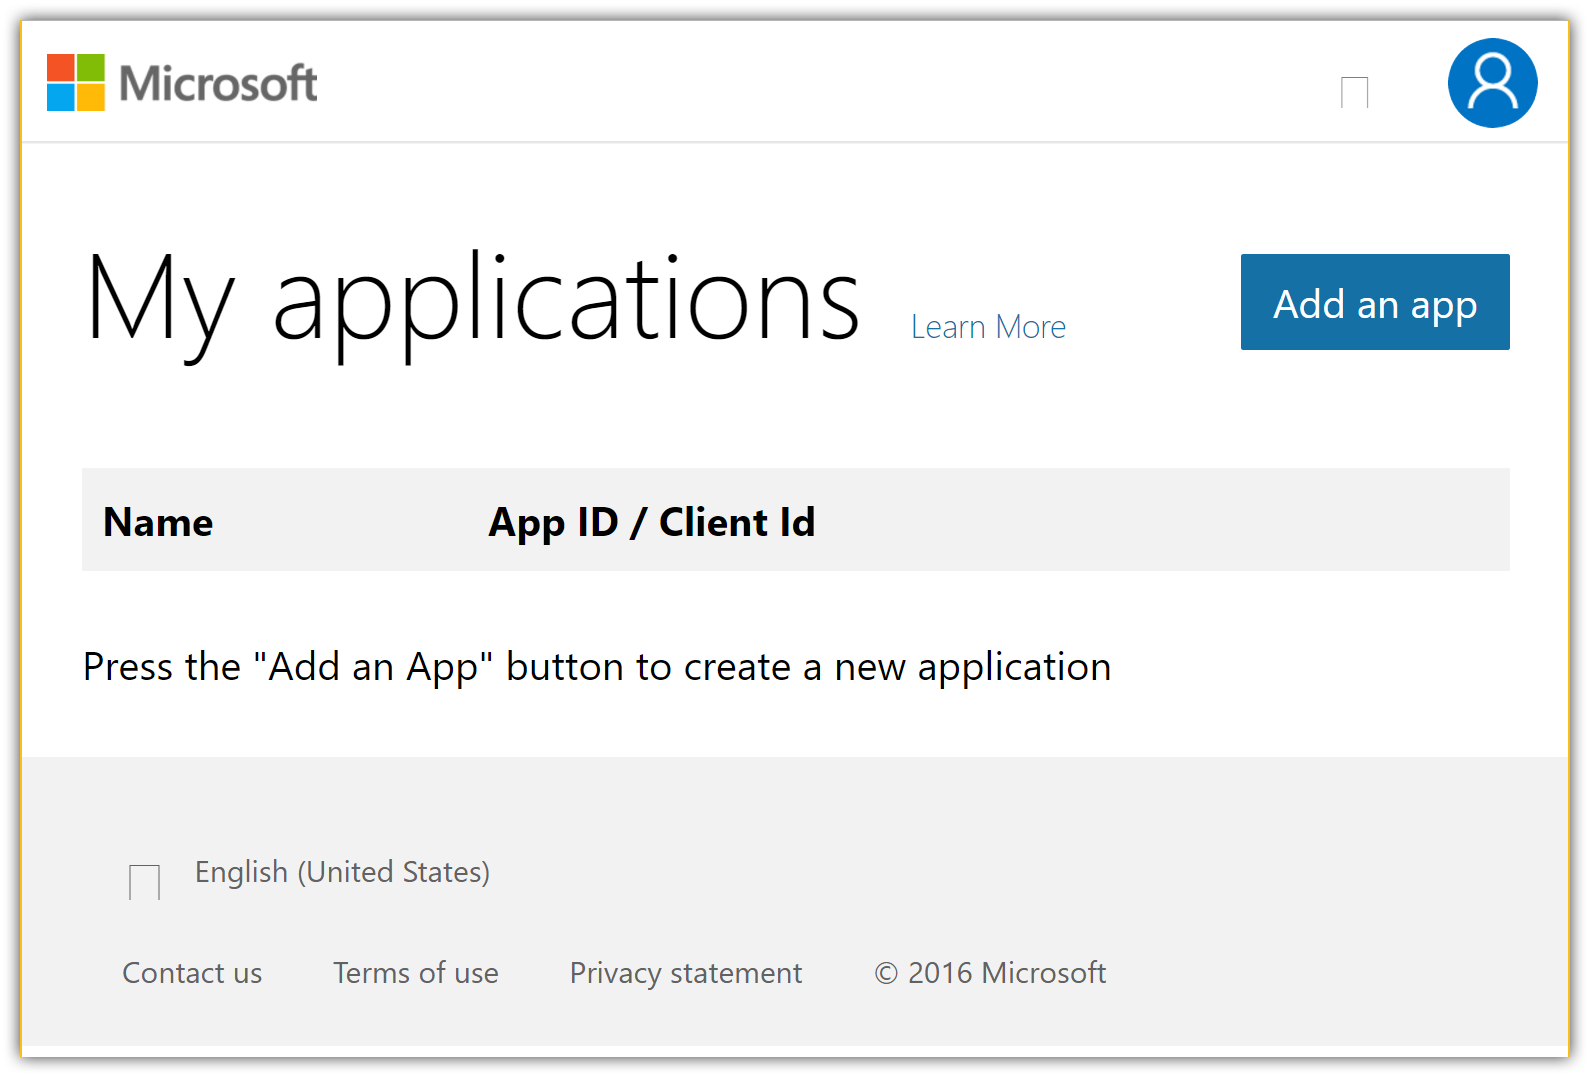The image size is (1590, 1077).
Task: Open the blue user account avatar
Action: 1492,83
